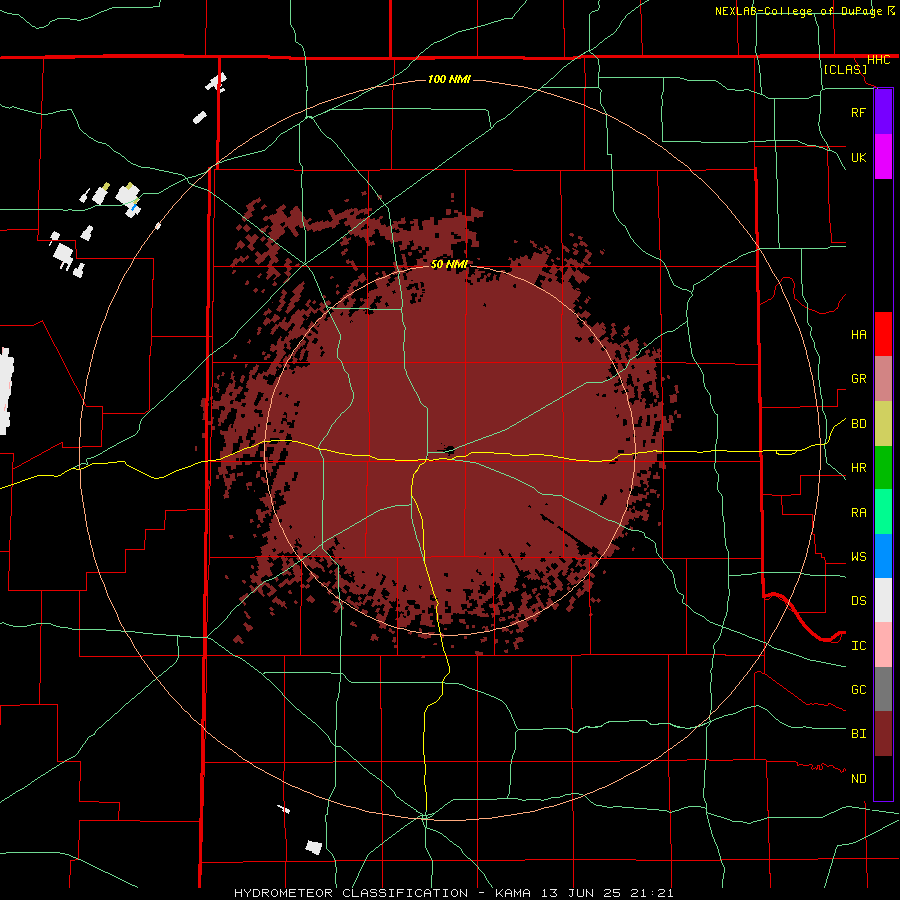The height and width of the screenshot is (900, 900).
Task: Click the red HA legend swatch
Action: point(883,334)
